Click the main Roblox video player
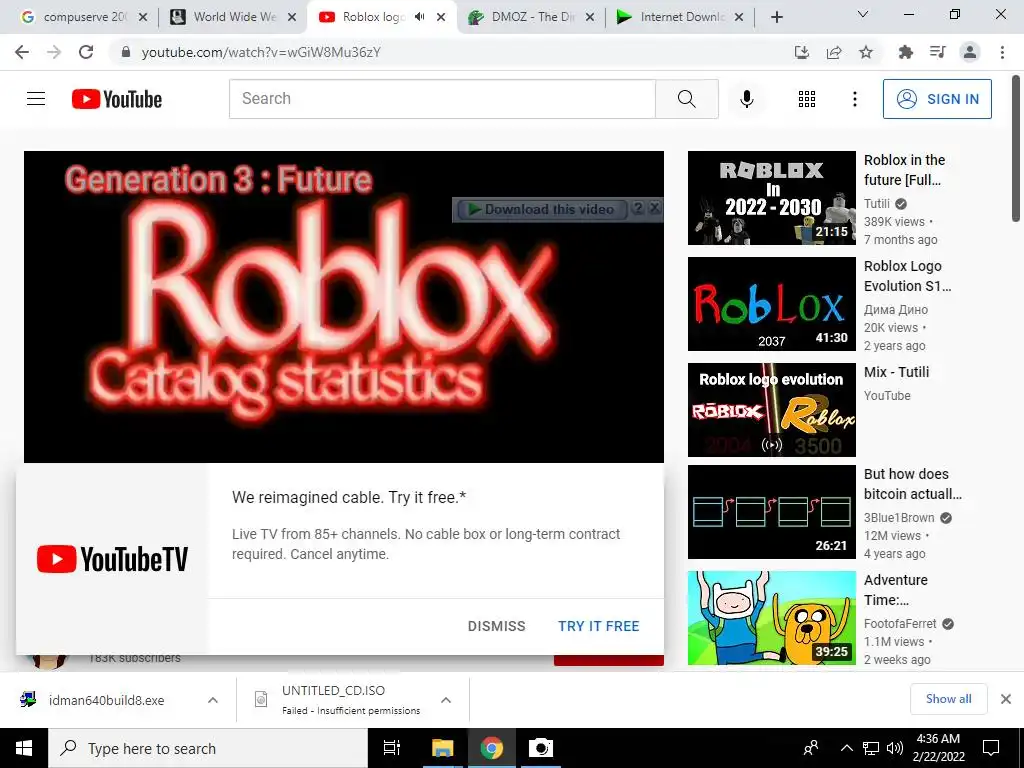Screen dimensions: 1024x768 344,307
